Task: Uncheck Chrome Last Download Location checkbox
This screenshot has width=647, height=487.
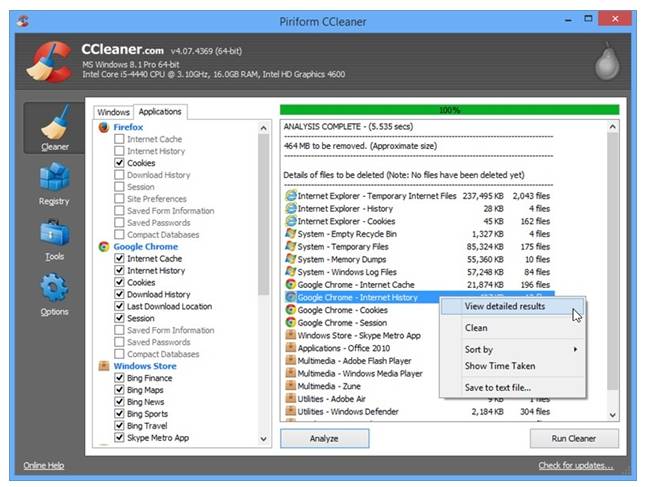Action: [x=119, y=306]
